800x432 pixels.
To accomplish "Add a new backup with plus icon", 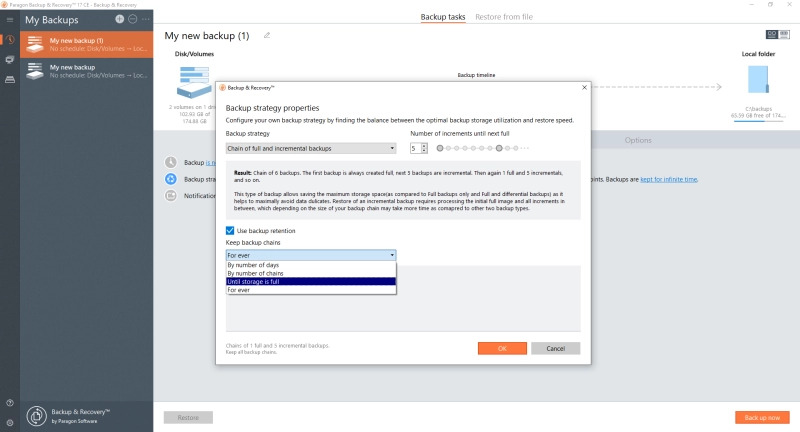I will pyautogui.click(x=119, y=19).
